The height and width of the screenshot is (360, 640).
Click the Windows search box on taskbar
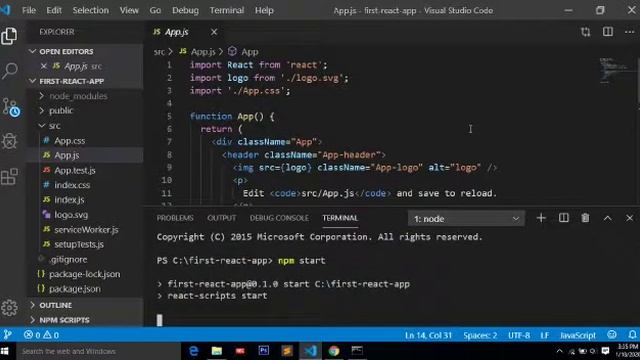[x=98, y=351]
